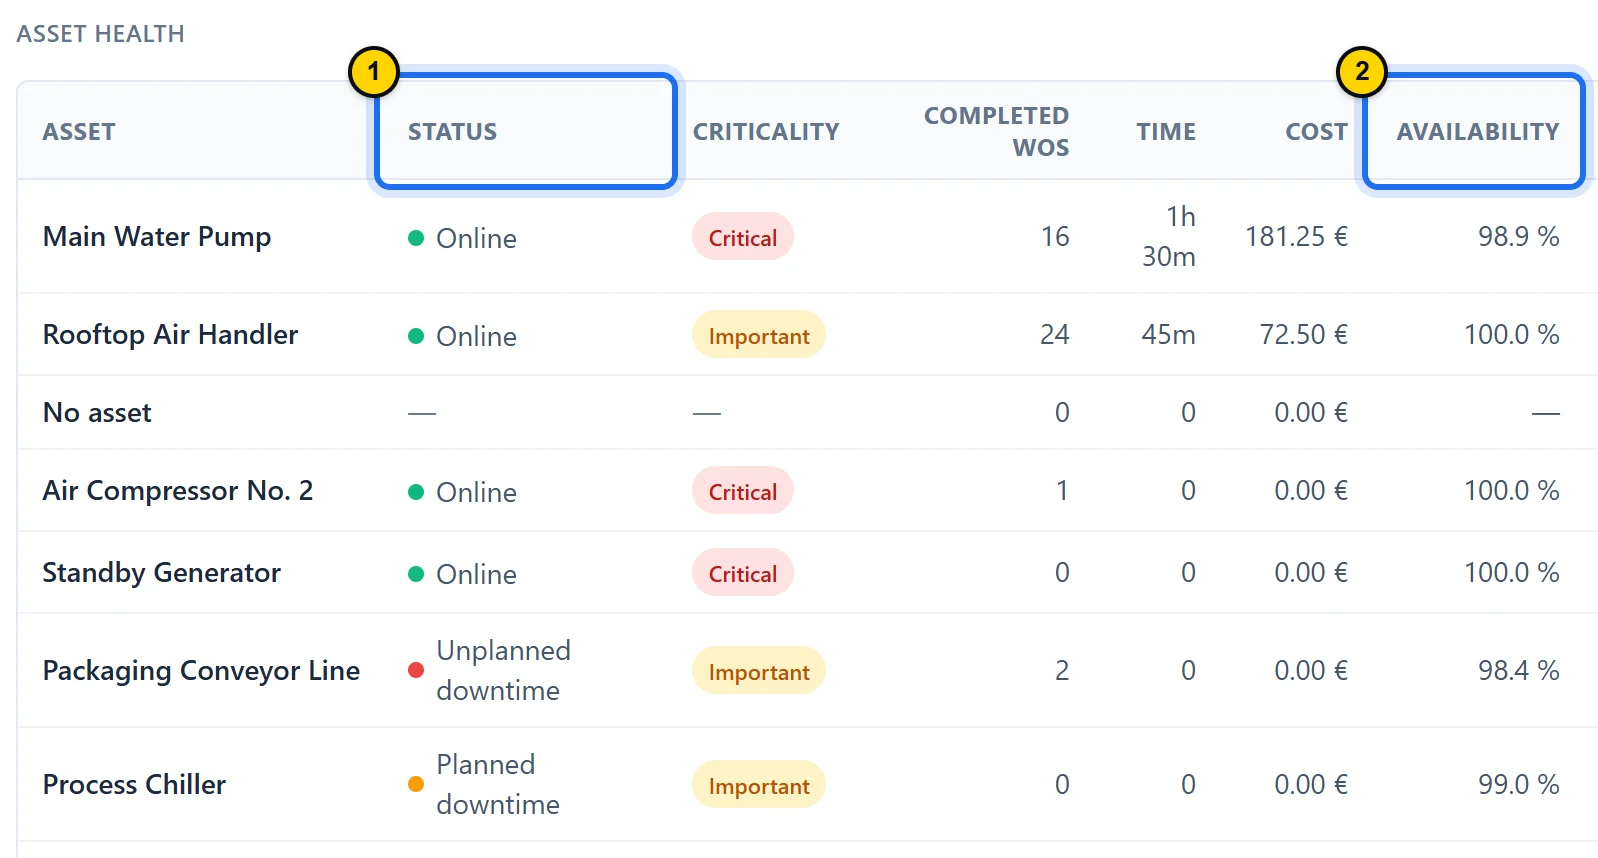This screenshot has height=858, width=1598.
Task: Click the Important badge for Process Chiller
Action: point(759,785)
